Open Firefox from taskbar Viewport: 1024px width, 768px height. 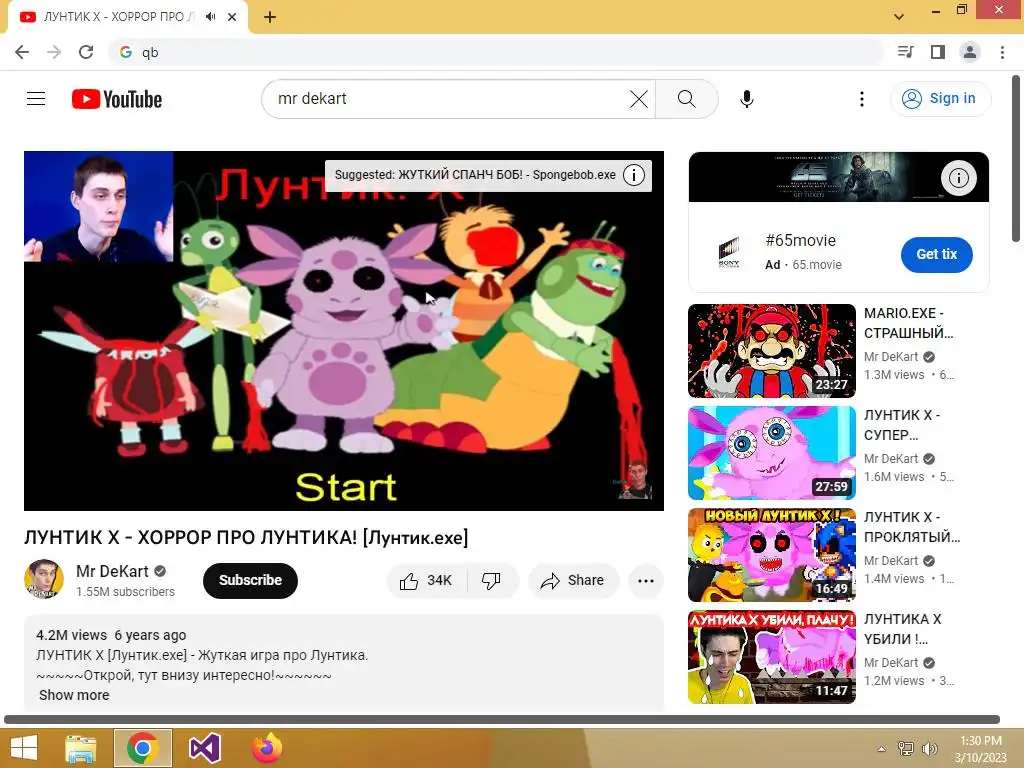pos(266,748)
